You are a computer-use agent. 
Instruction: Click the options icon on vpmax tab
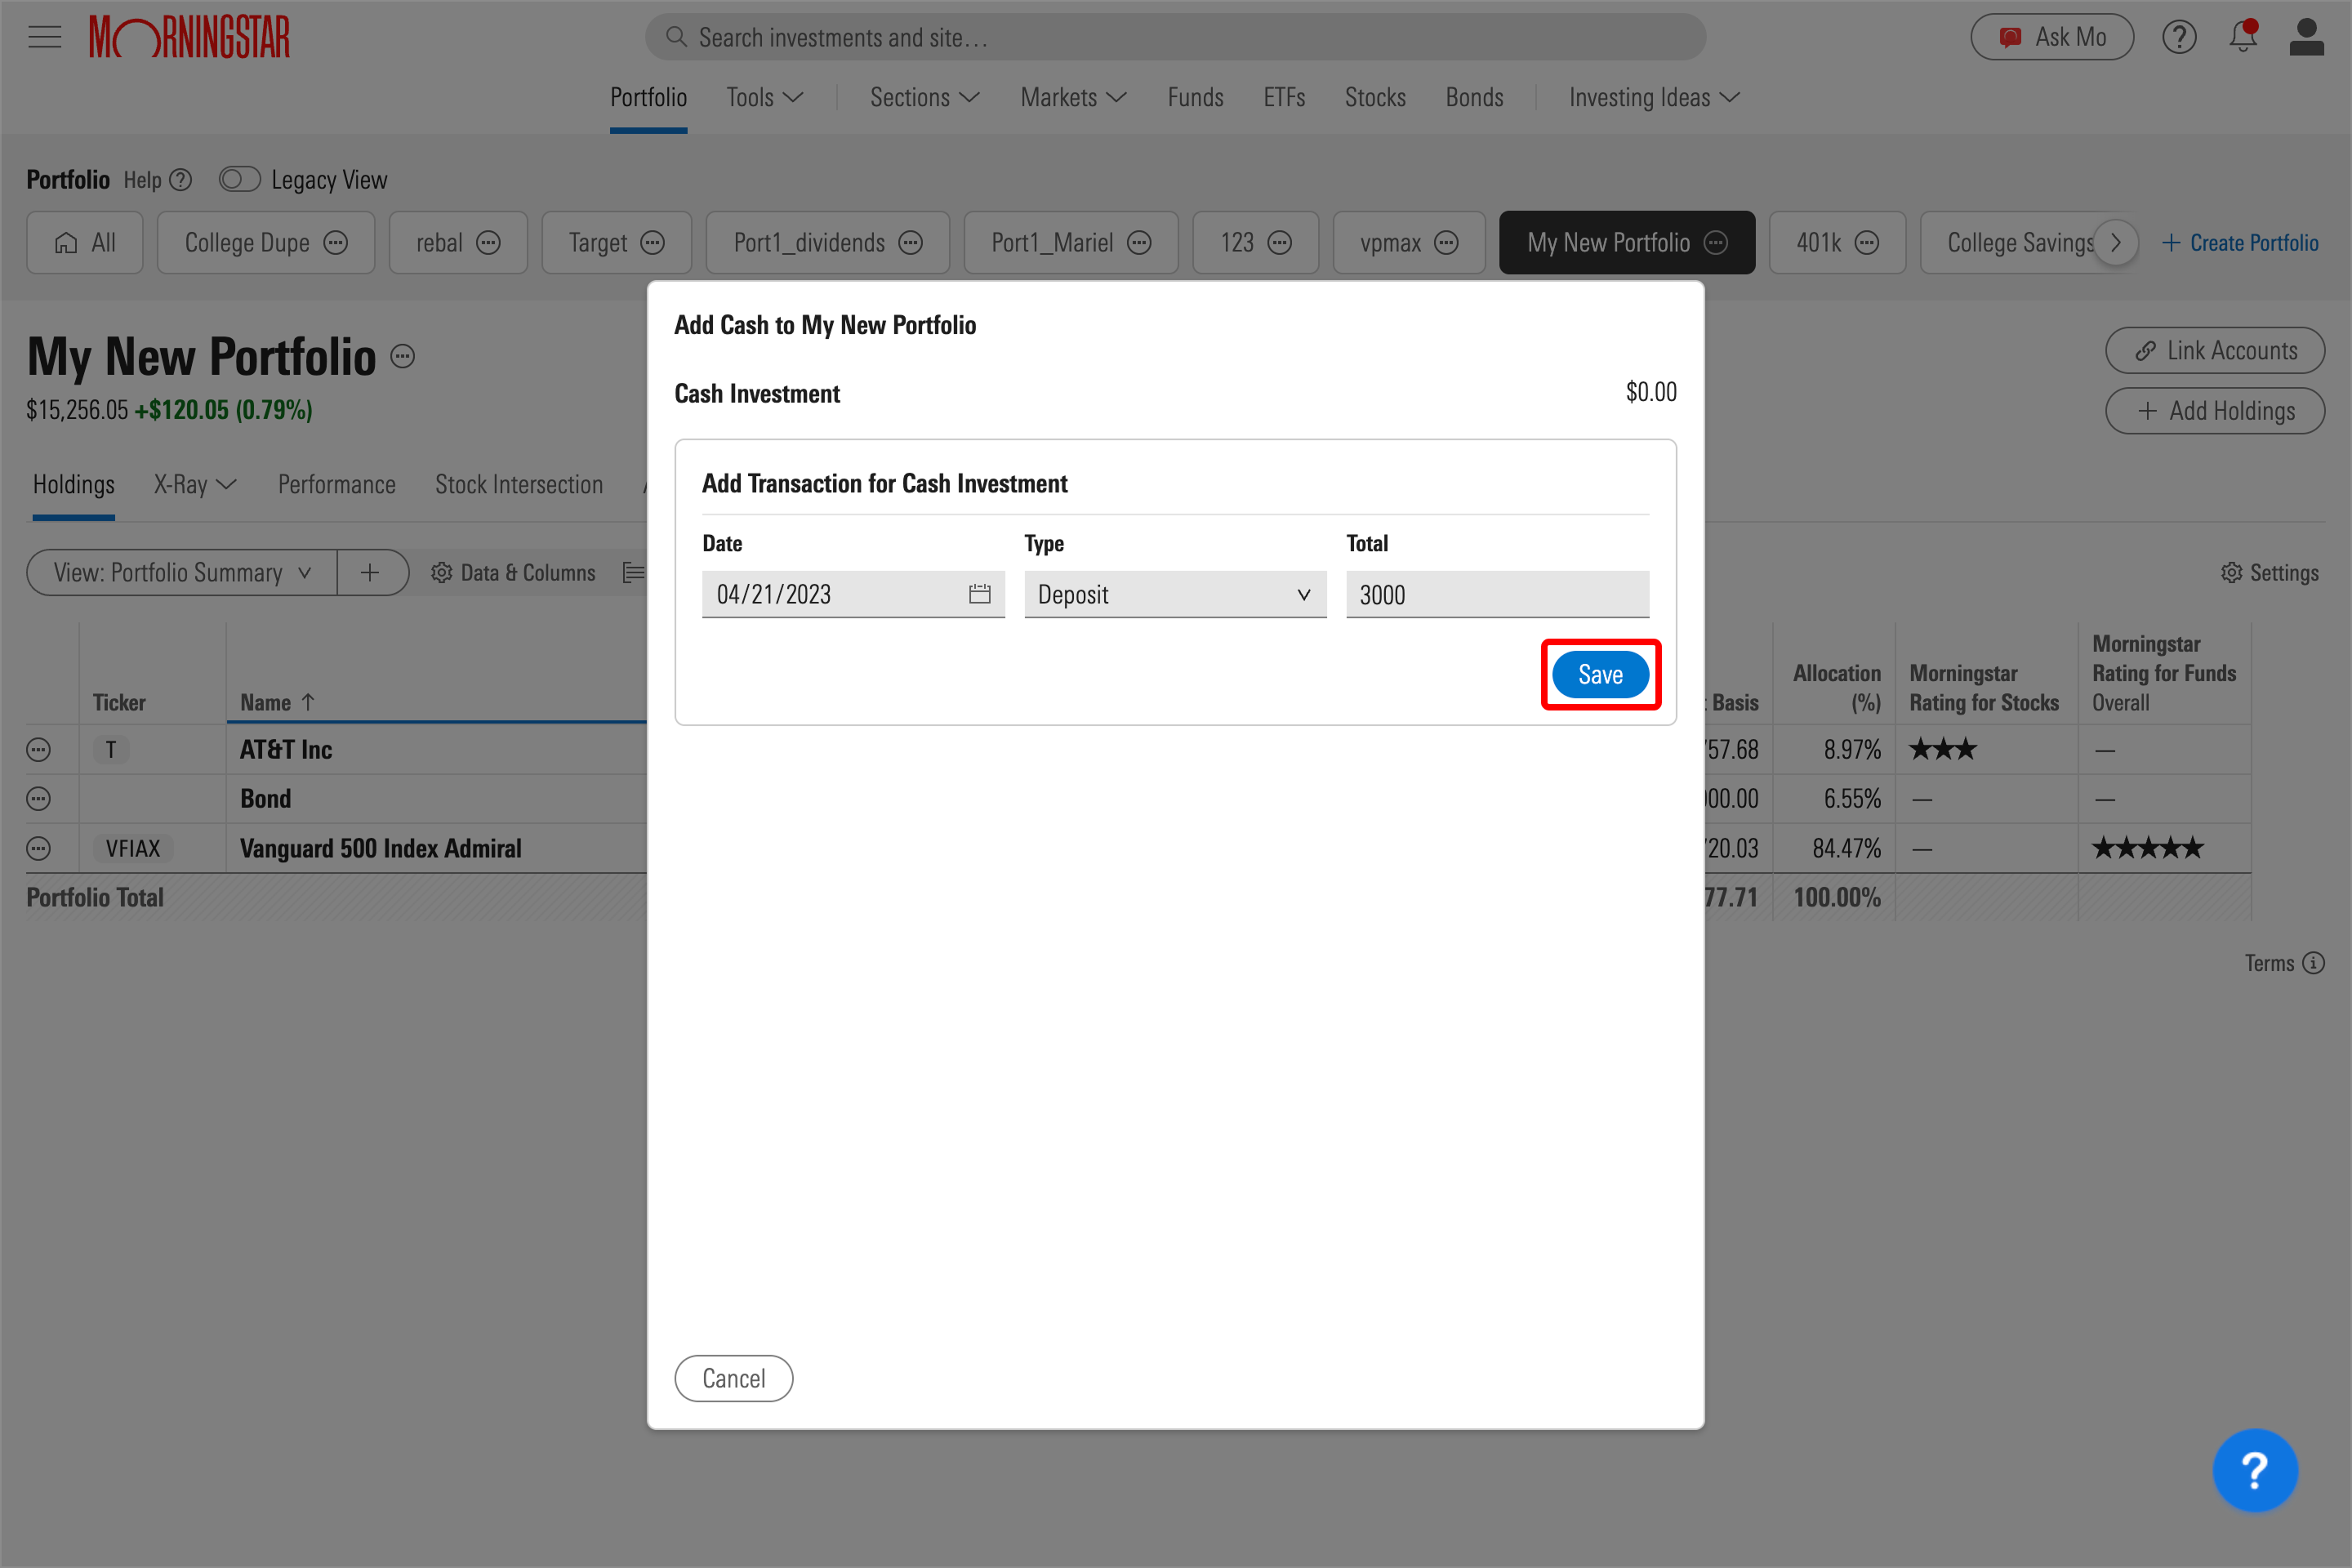(1446, 243)
